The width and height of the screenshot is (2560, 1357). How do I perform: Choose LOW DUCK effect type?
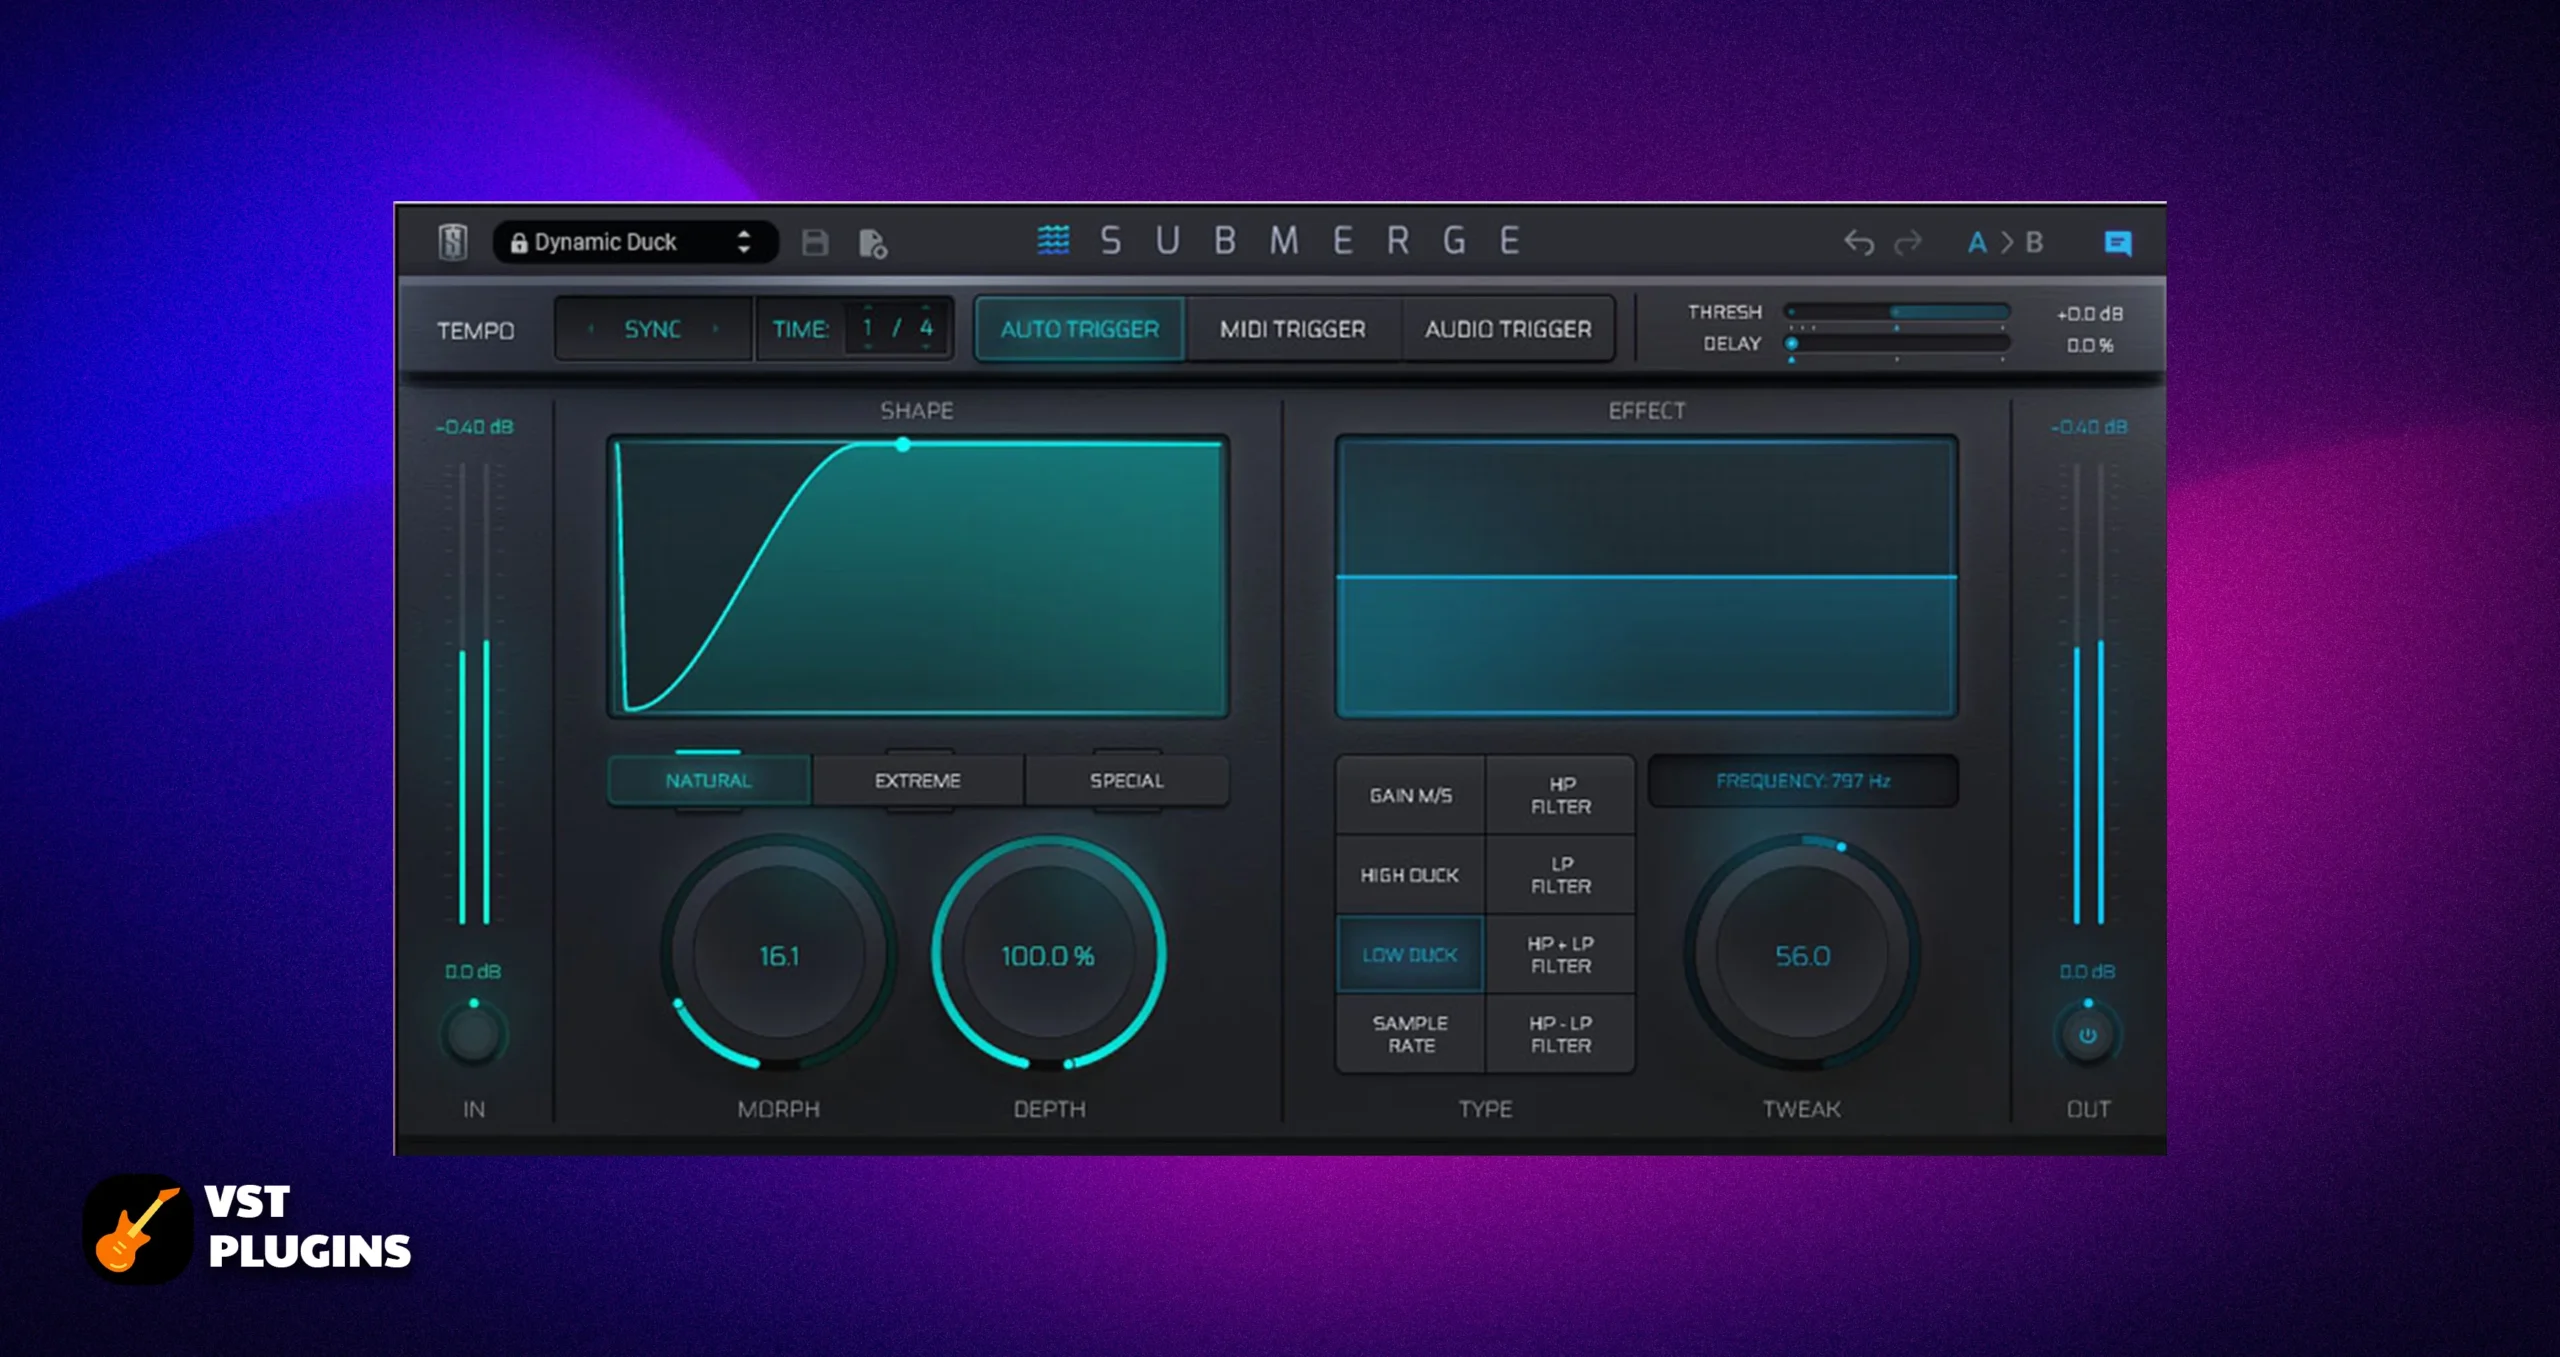pos(1411,955)
